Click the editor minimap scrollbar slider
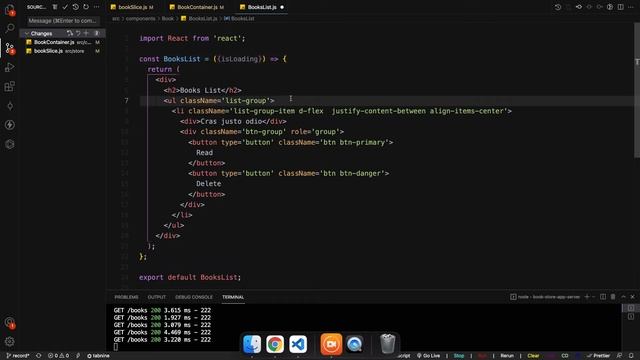 (x=637, y=90)
